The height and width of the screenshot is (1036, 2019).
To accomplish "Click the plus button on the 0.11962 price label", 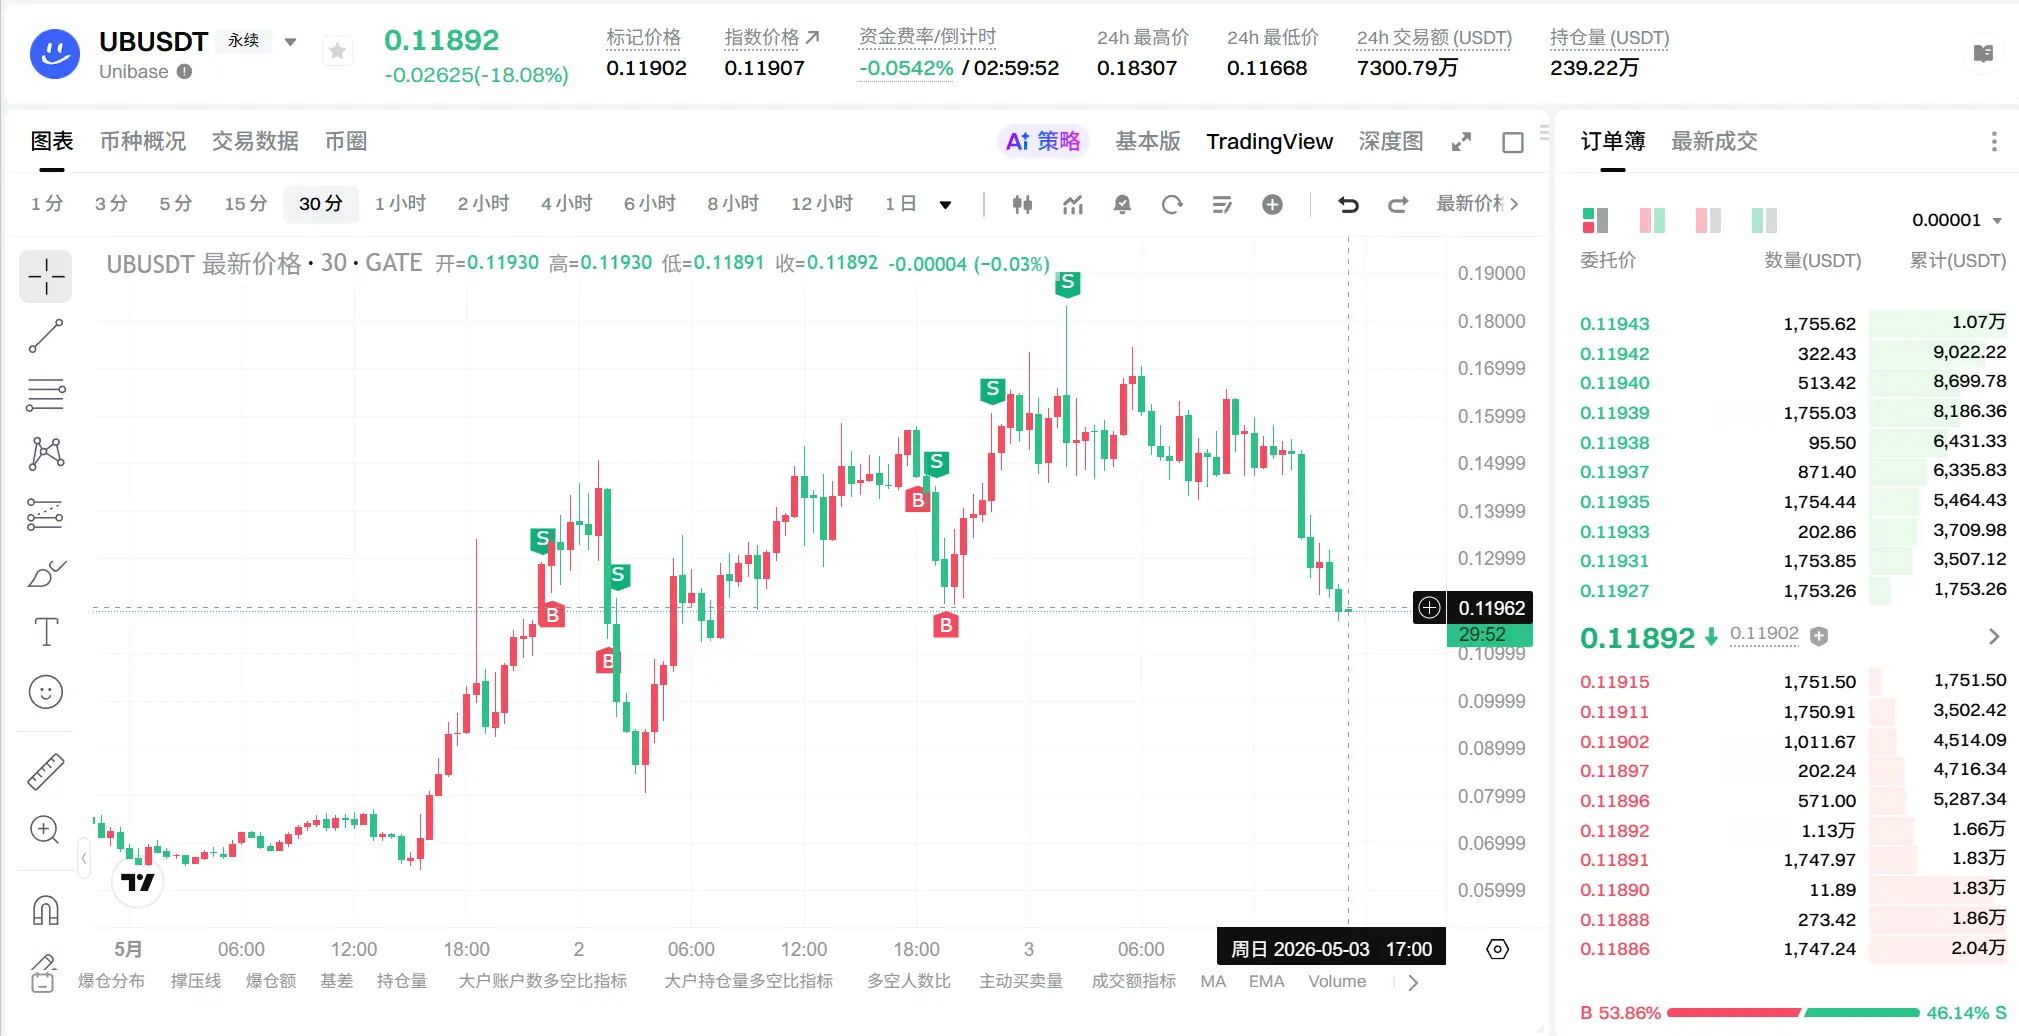I will 1430,608.
